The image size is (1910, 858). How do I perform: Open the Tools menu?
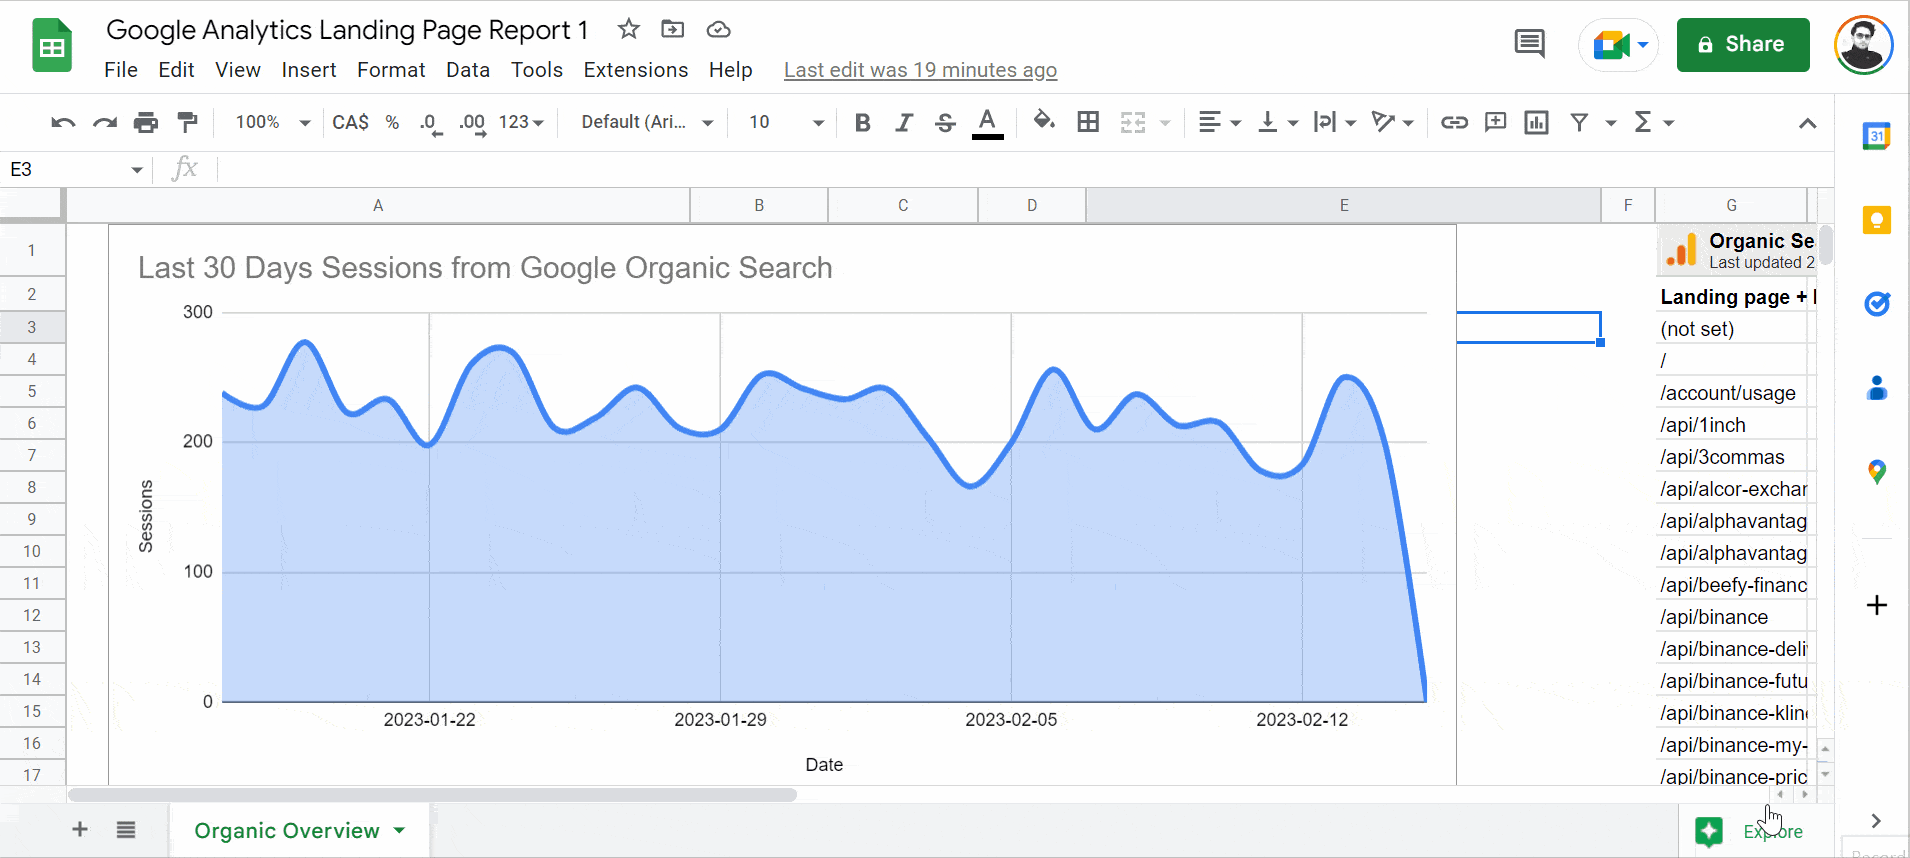pyautogui.click(x=537, y=70)
